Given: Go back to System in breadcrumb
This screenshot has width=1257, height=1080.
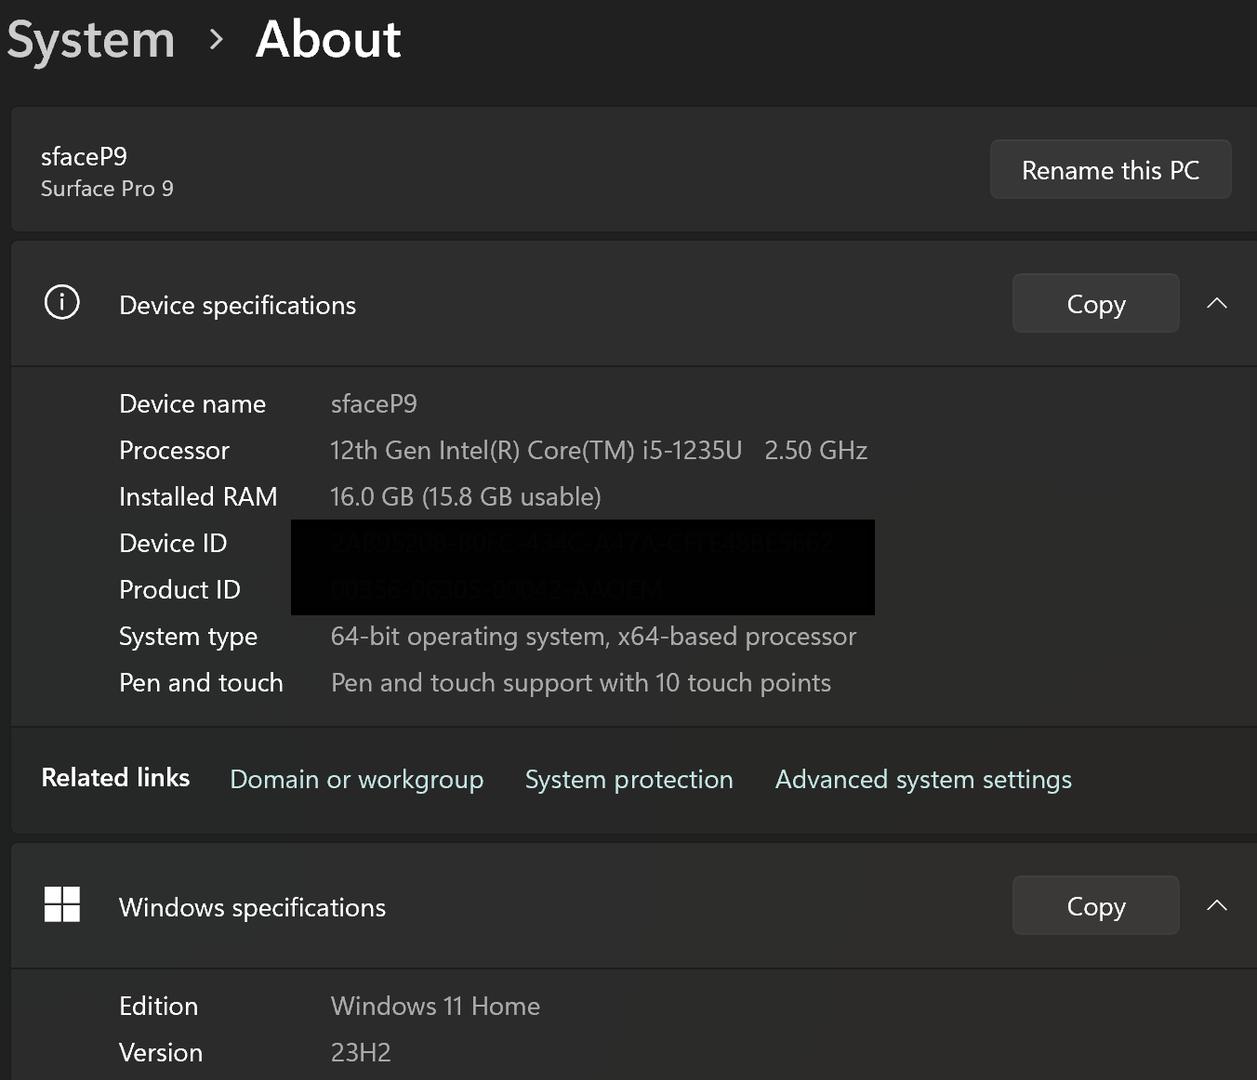Looking at the screenshot, I should (x=91, y=40).
